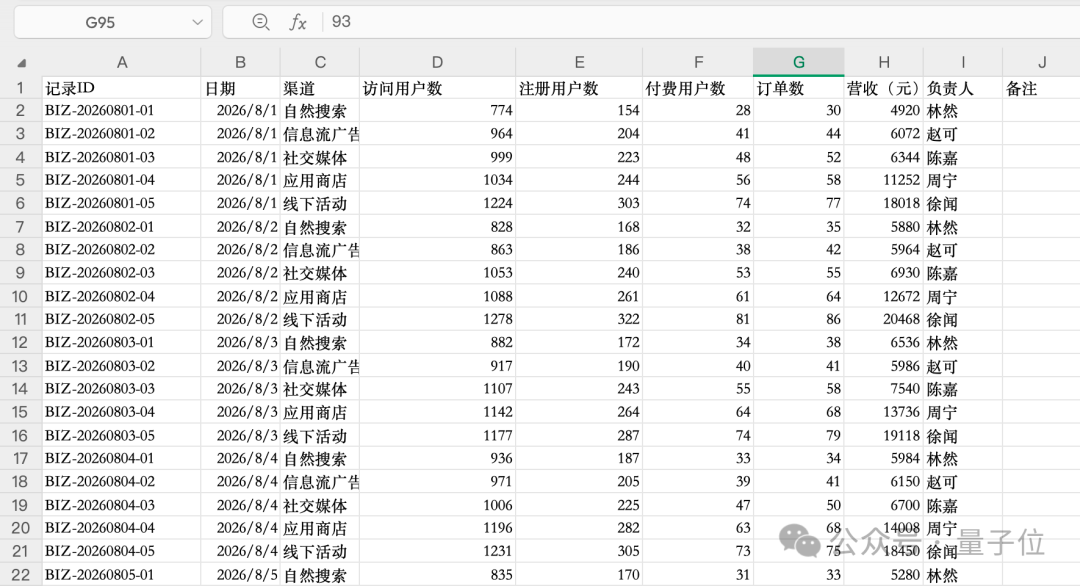The width and height of the screenshot is (1080, 586).
Task: Select column A header
Action: point(121,63)
